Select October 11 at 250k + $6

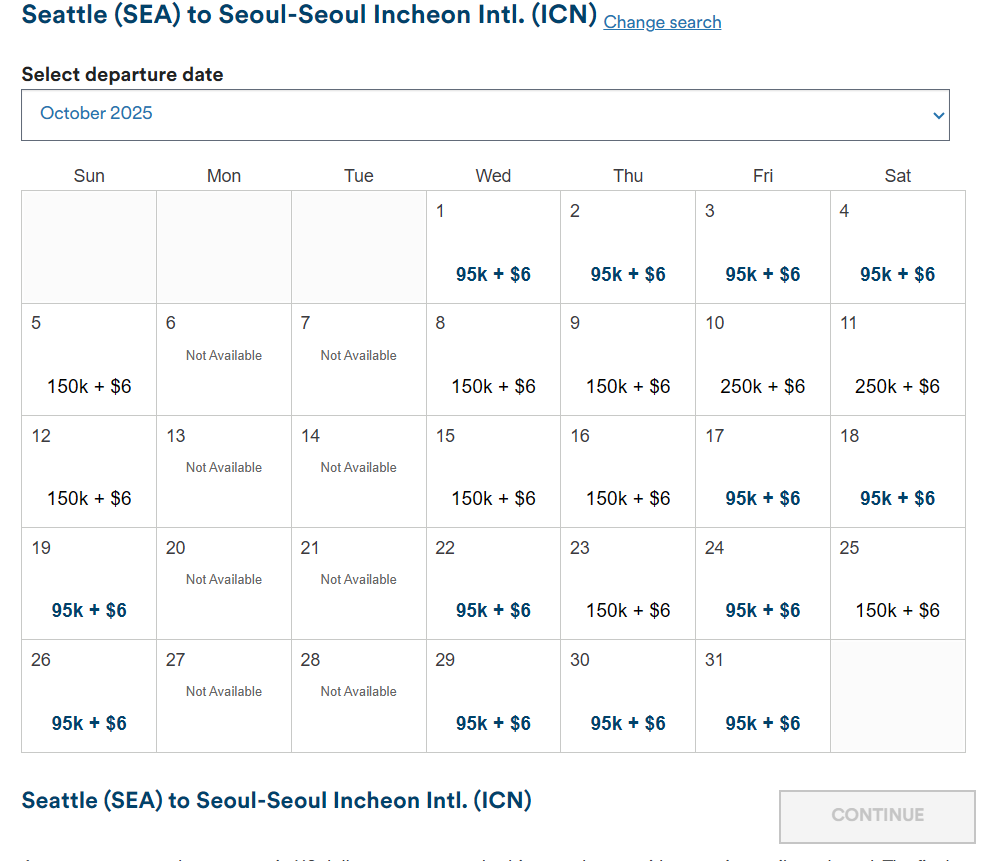point(898,386)
